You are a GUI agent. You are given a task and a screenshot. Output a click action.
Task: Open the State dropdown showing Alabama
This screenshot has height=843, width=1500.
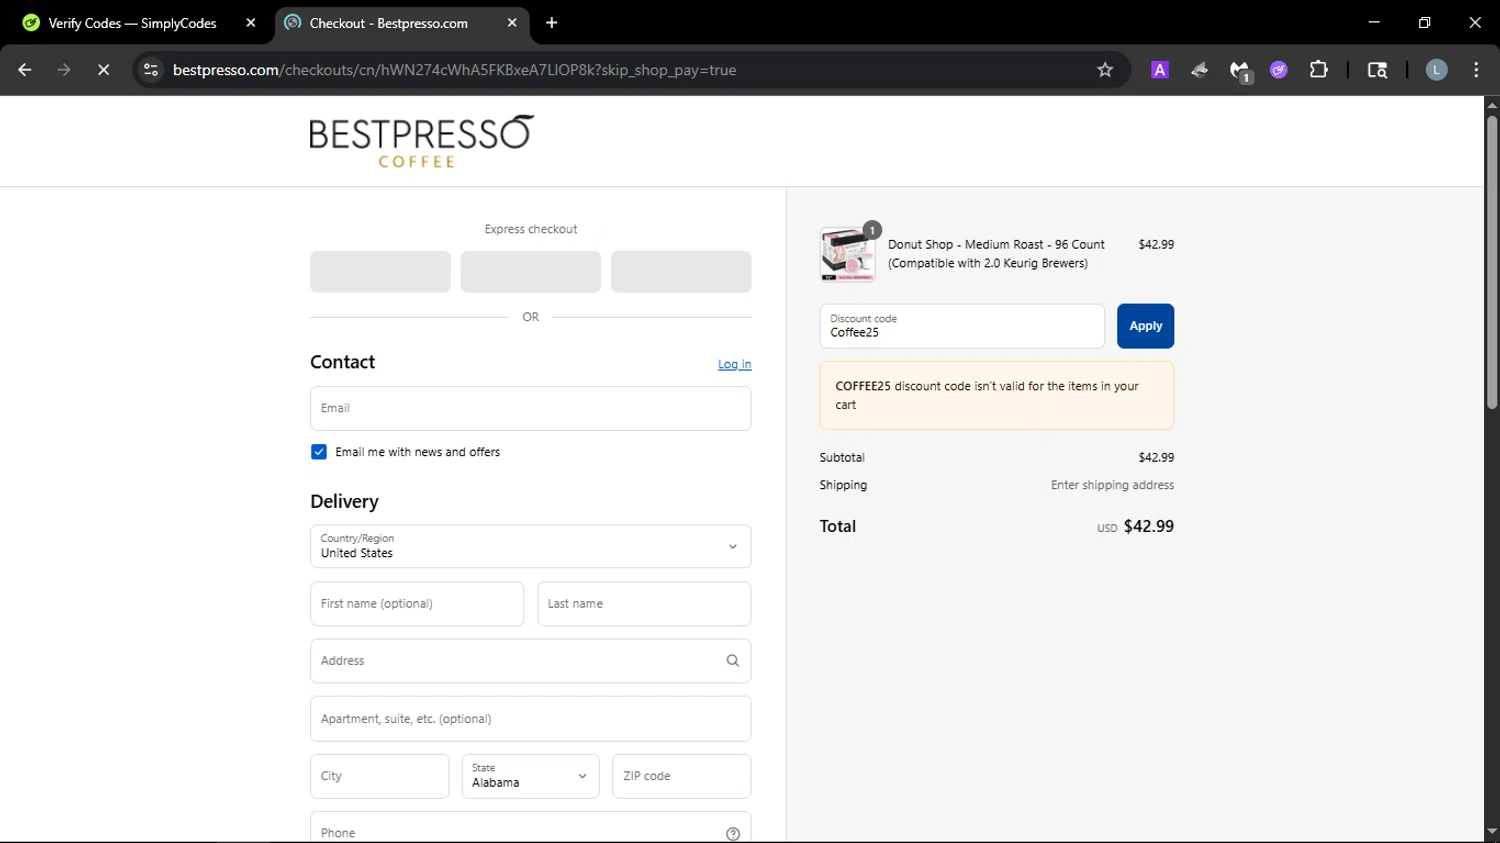click(x=530, y=776)
